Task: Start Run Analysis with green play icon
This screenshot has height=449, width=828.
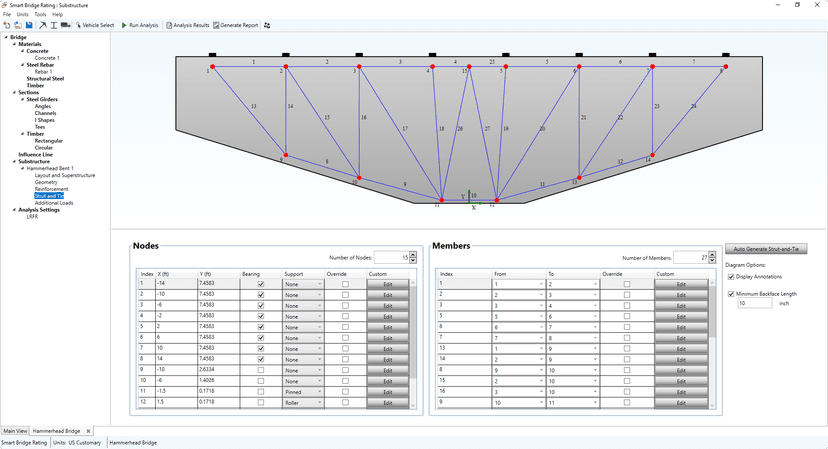Action: pyautogui.click(x=139, y=25)
